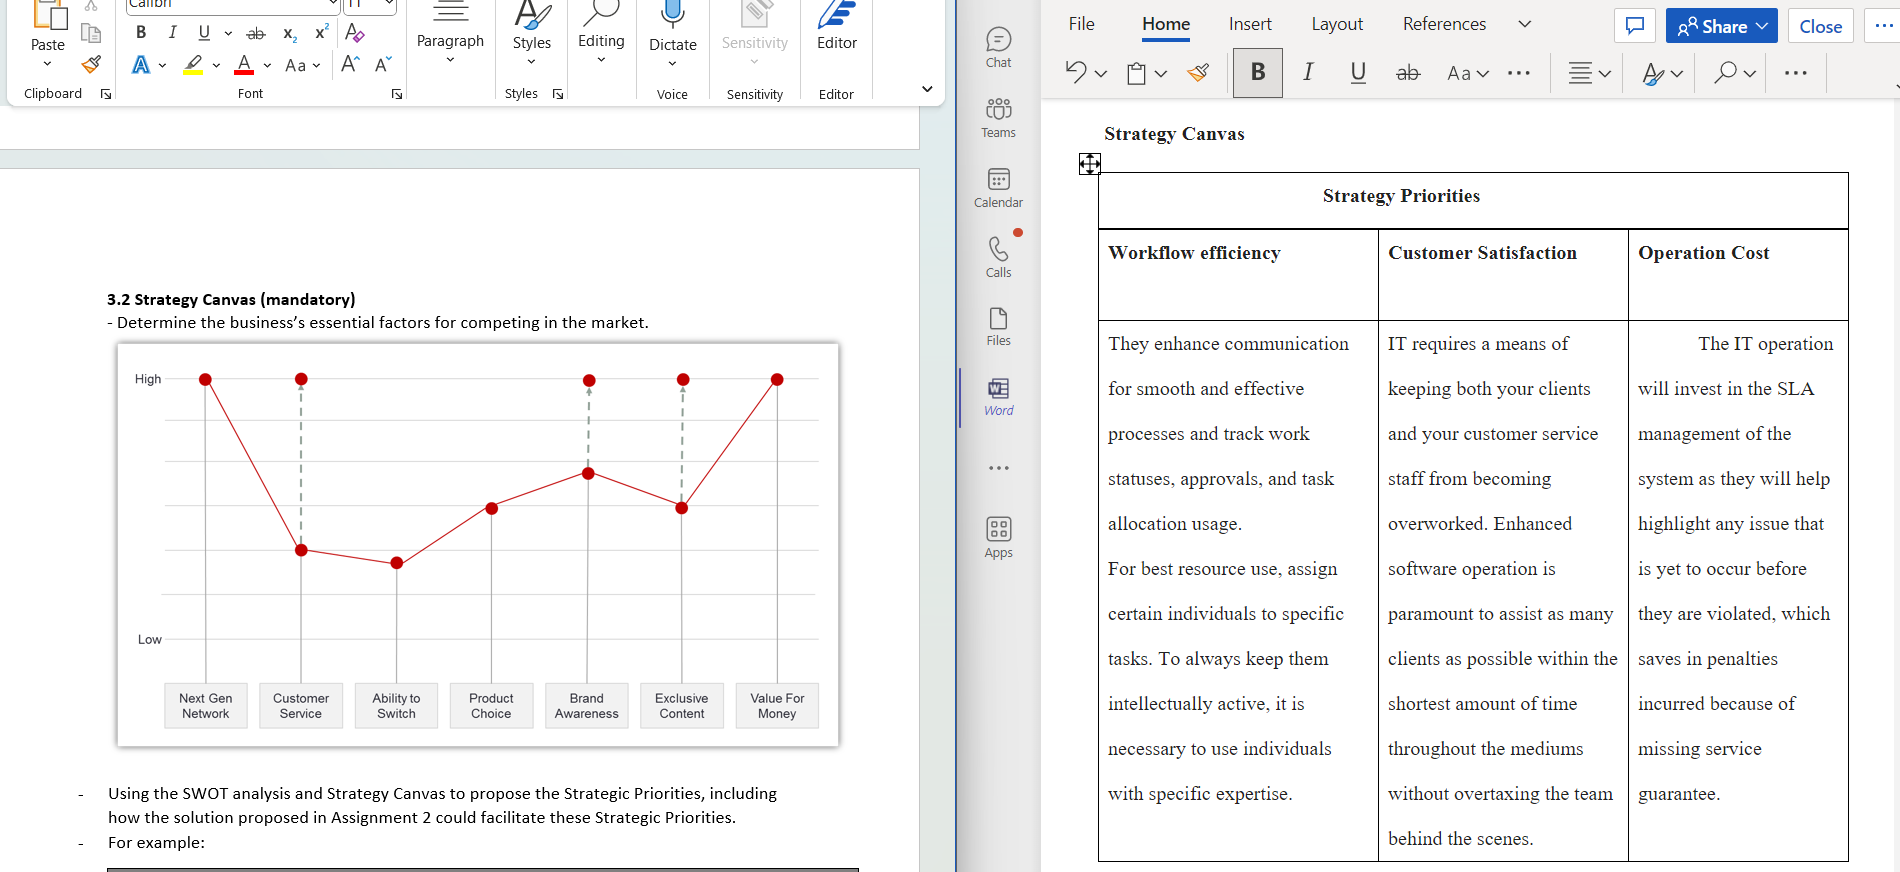Open Chat in the Teams sidebar
Viewport: 1900px width, 872px height.
(x=998, y=47)
